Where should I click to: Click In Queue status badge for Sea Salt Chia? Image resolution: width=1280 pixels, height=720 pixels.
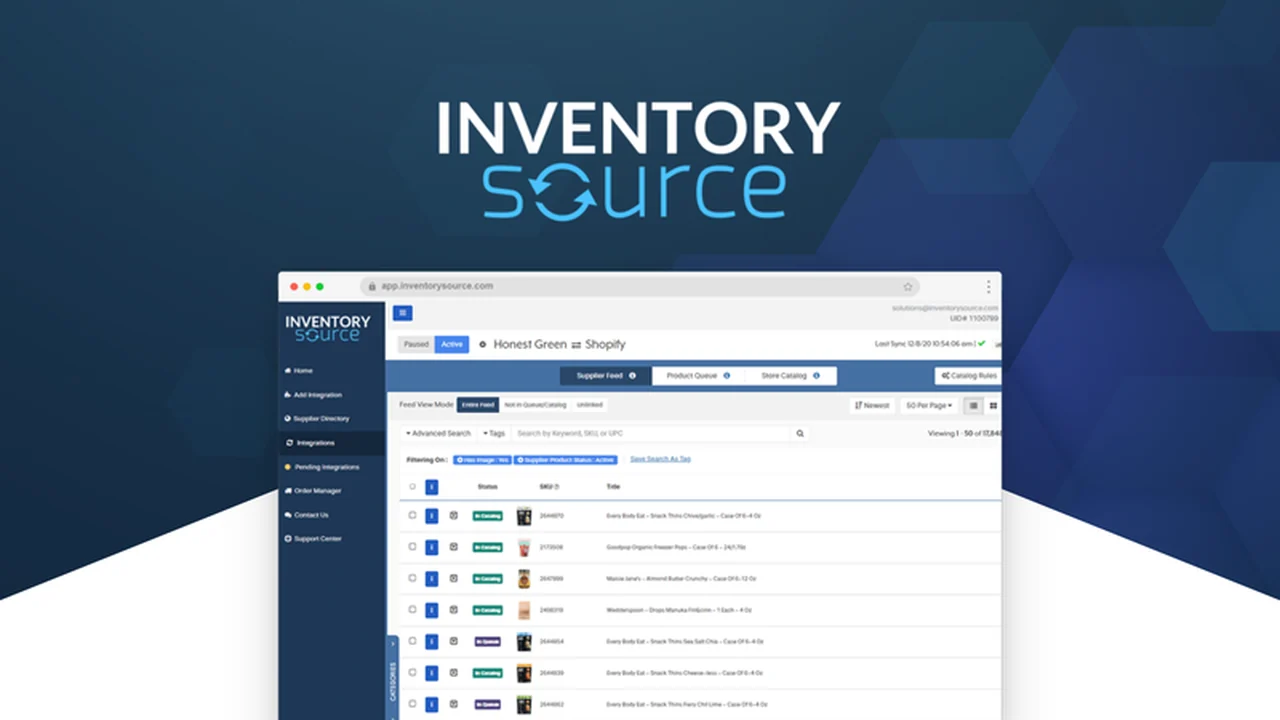pyautogui.click(x=487, y=641)
